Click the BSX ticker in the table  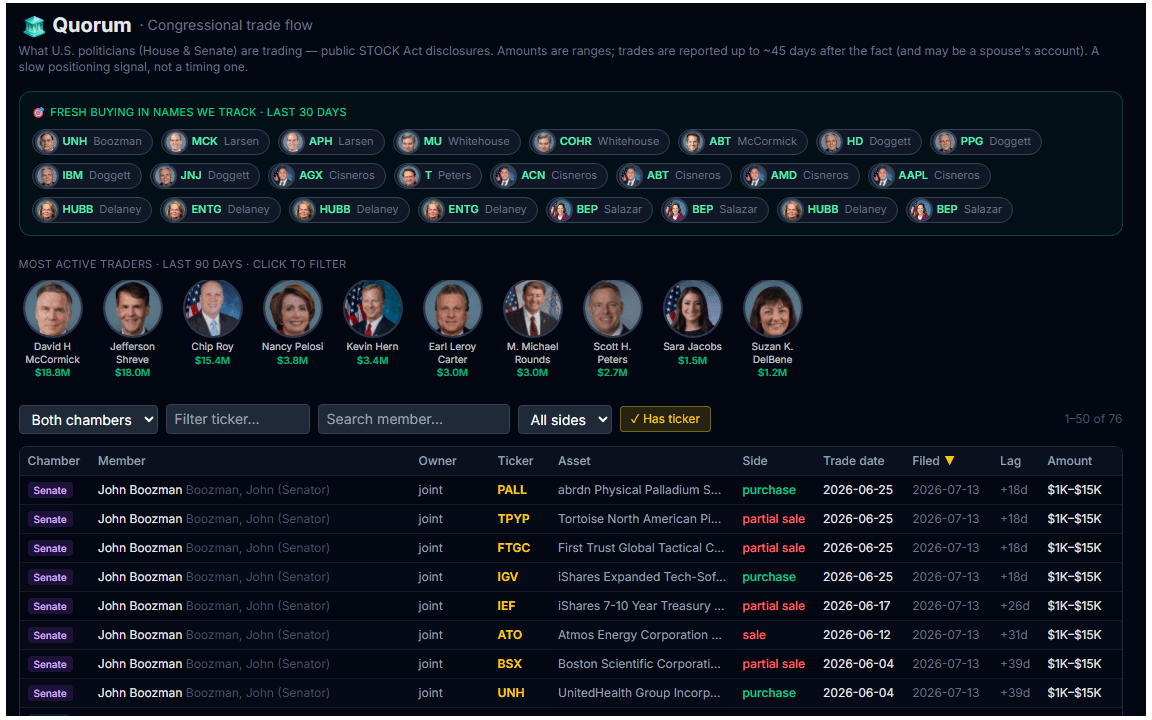(510, 664)
